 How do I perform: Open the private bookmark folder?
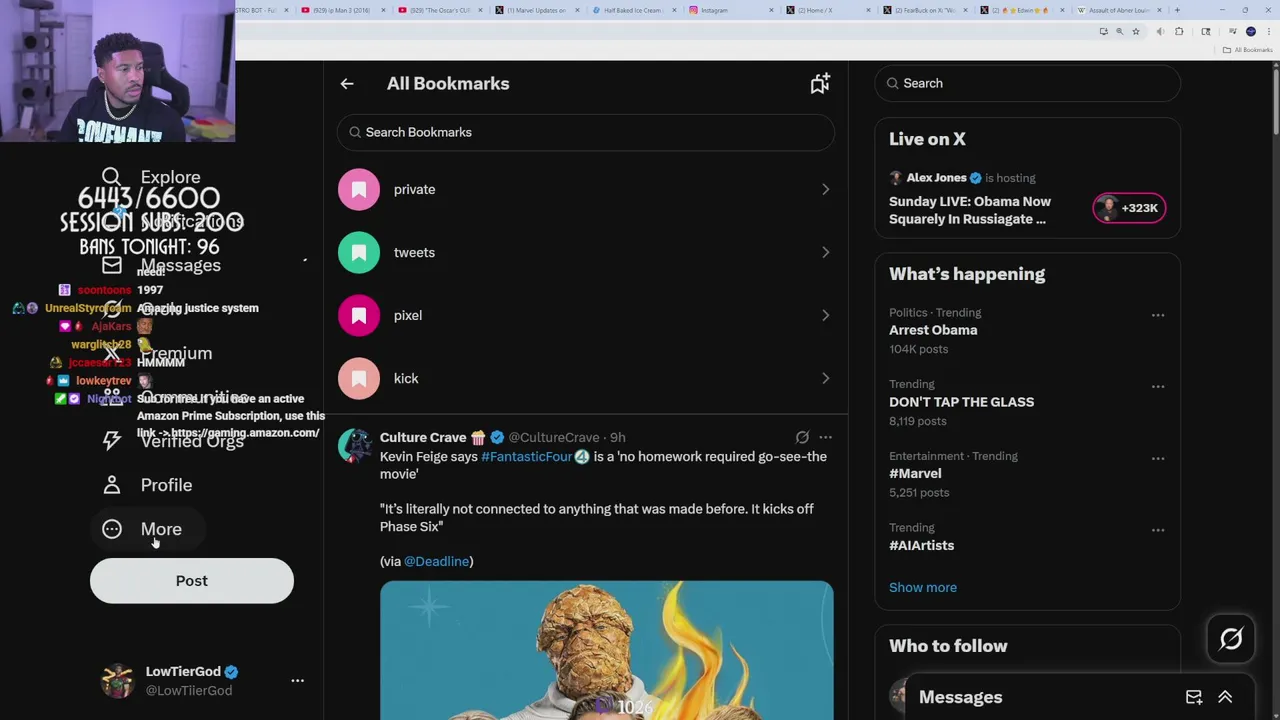tap(586, 189)
